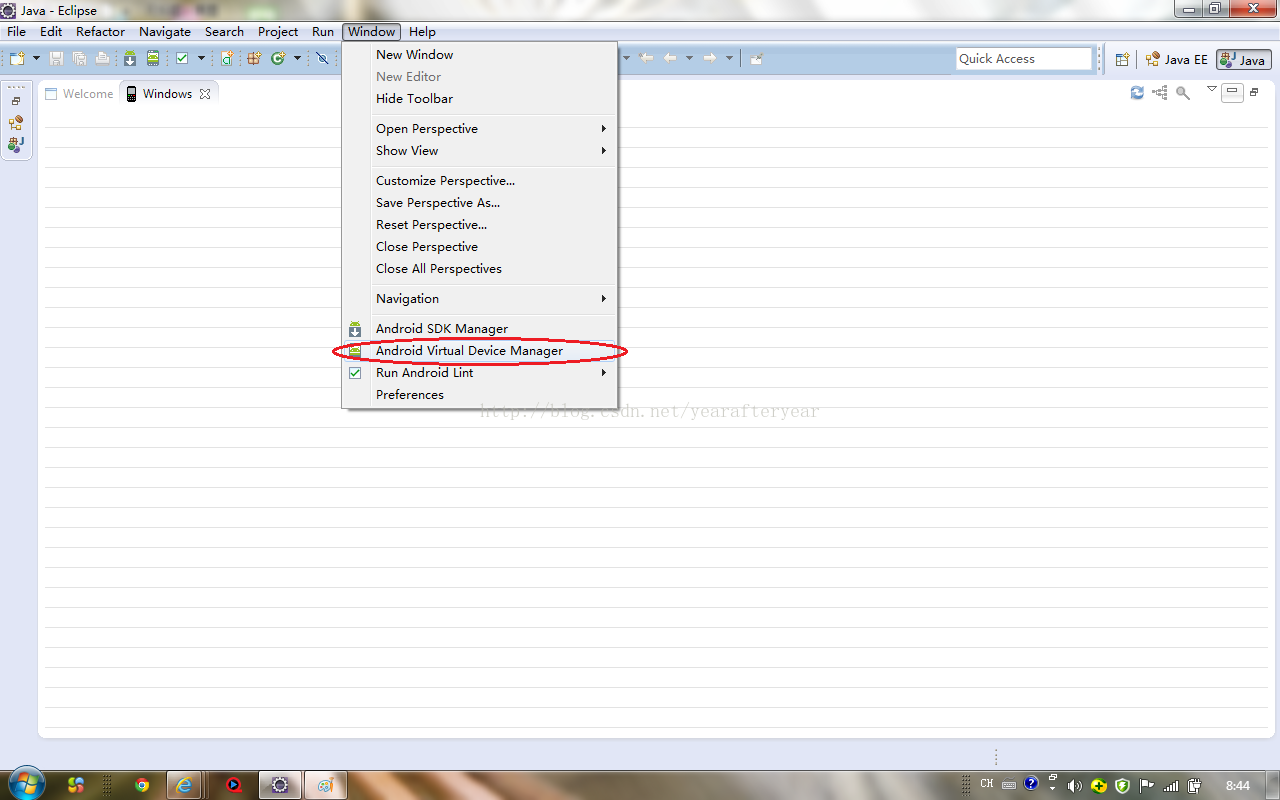1280x800 pixels.
Task: Click the Open Perspective icon
Action: click(1122, 60)
